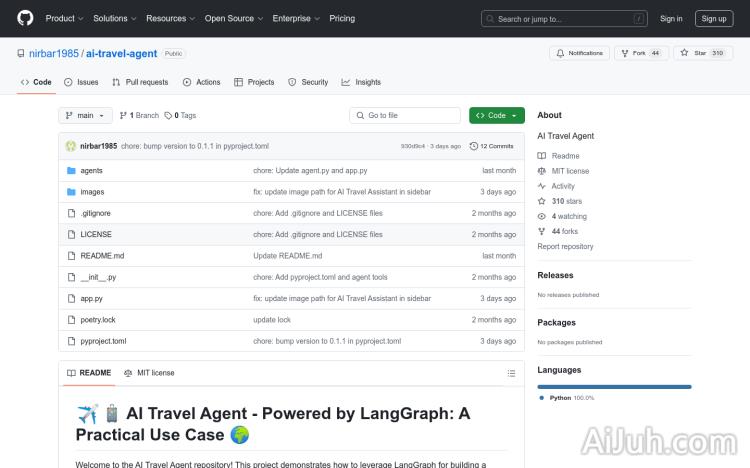Screen dimensions: 750x468
Task: Click the GitHub logo icon
Action: tap(25, 18)
